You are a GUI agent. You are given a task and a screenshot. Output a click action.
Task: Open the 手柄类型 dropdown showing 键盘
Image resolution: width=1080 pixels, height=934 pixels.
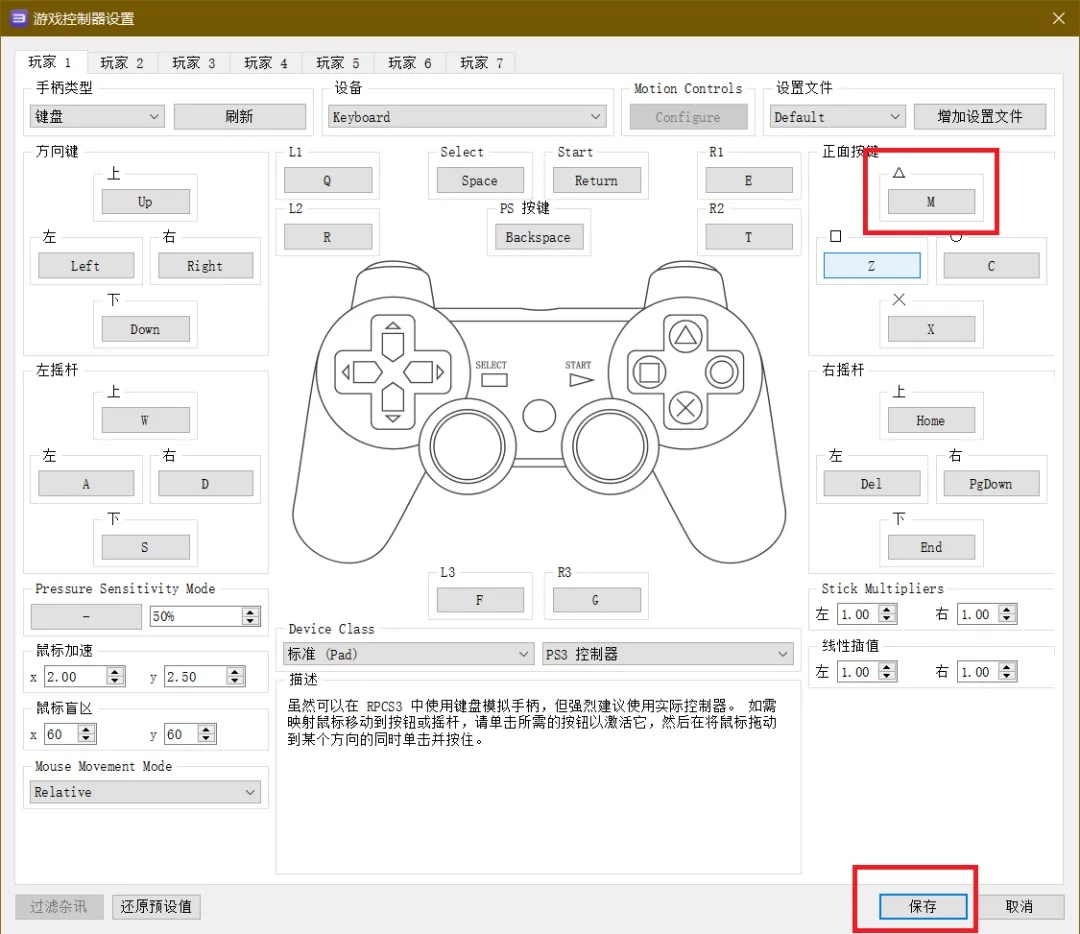coord(97,116)
